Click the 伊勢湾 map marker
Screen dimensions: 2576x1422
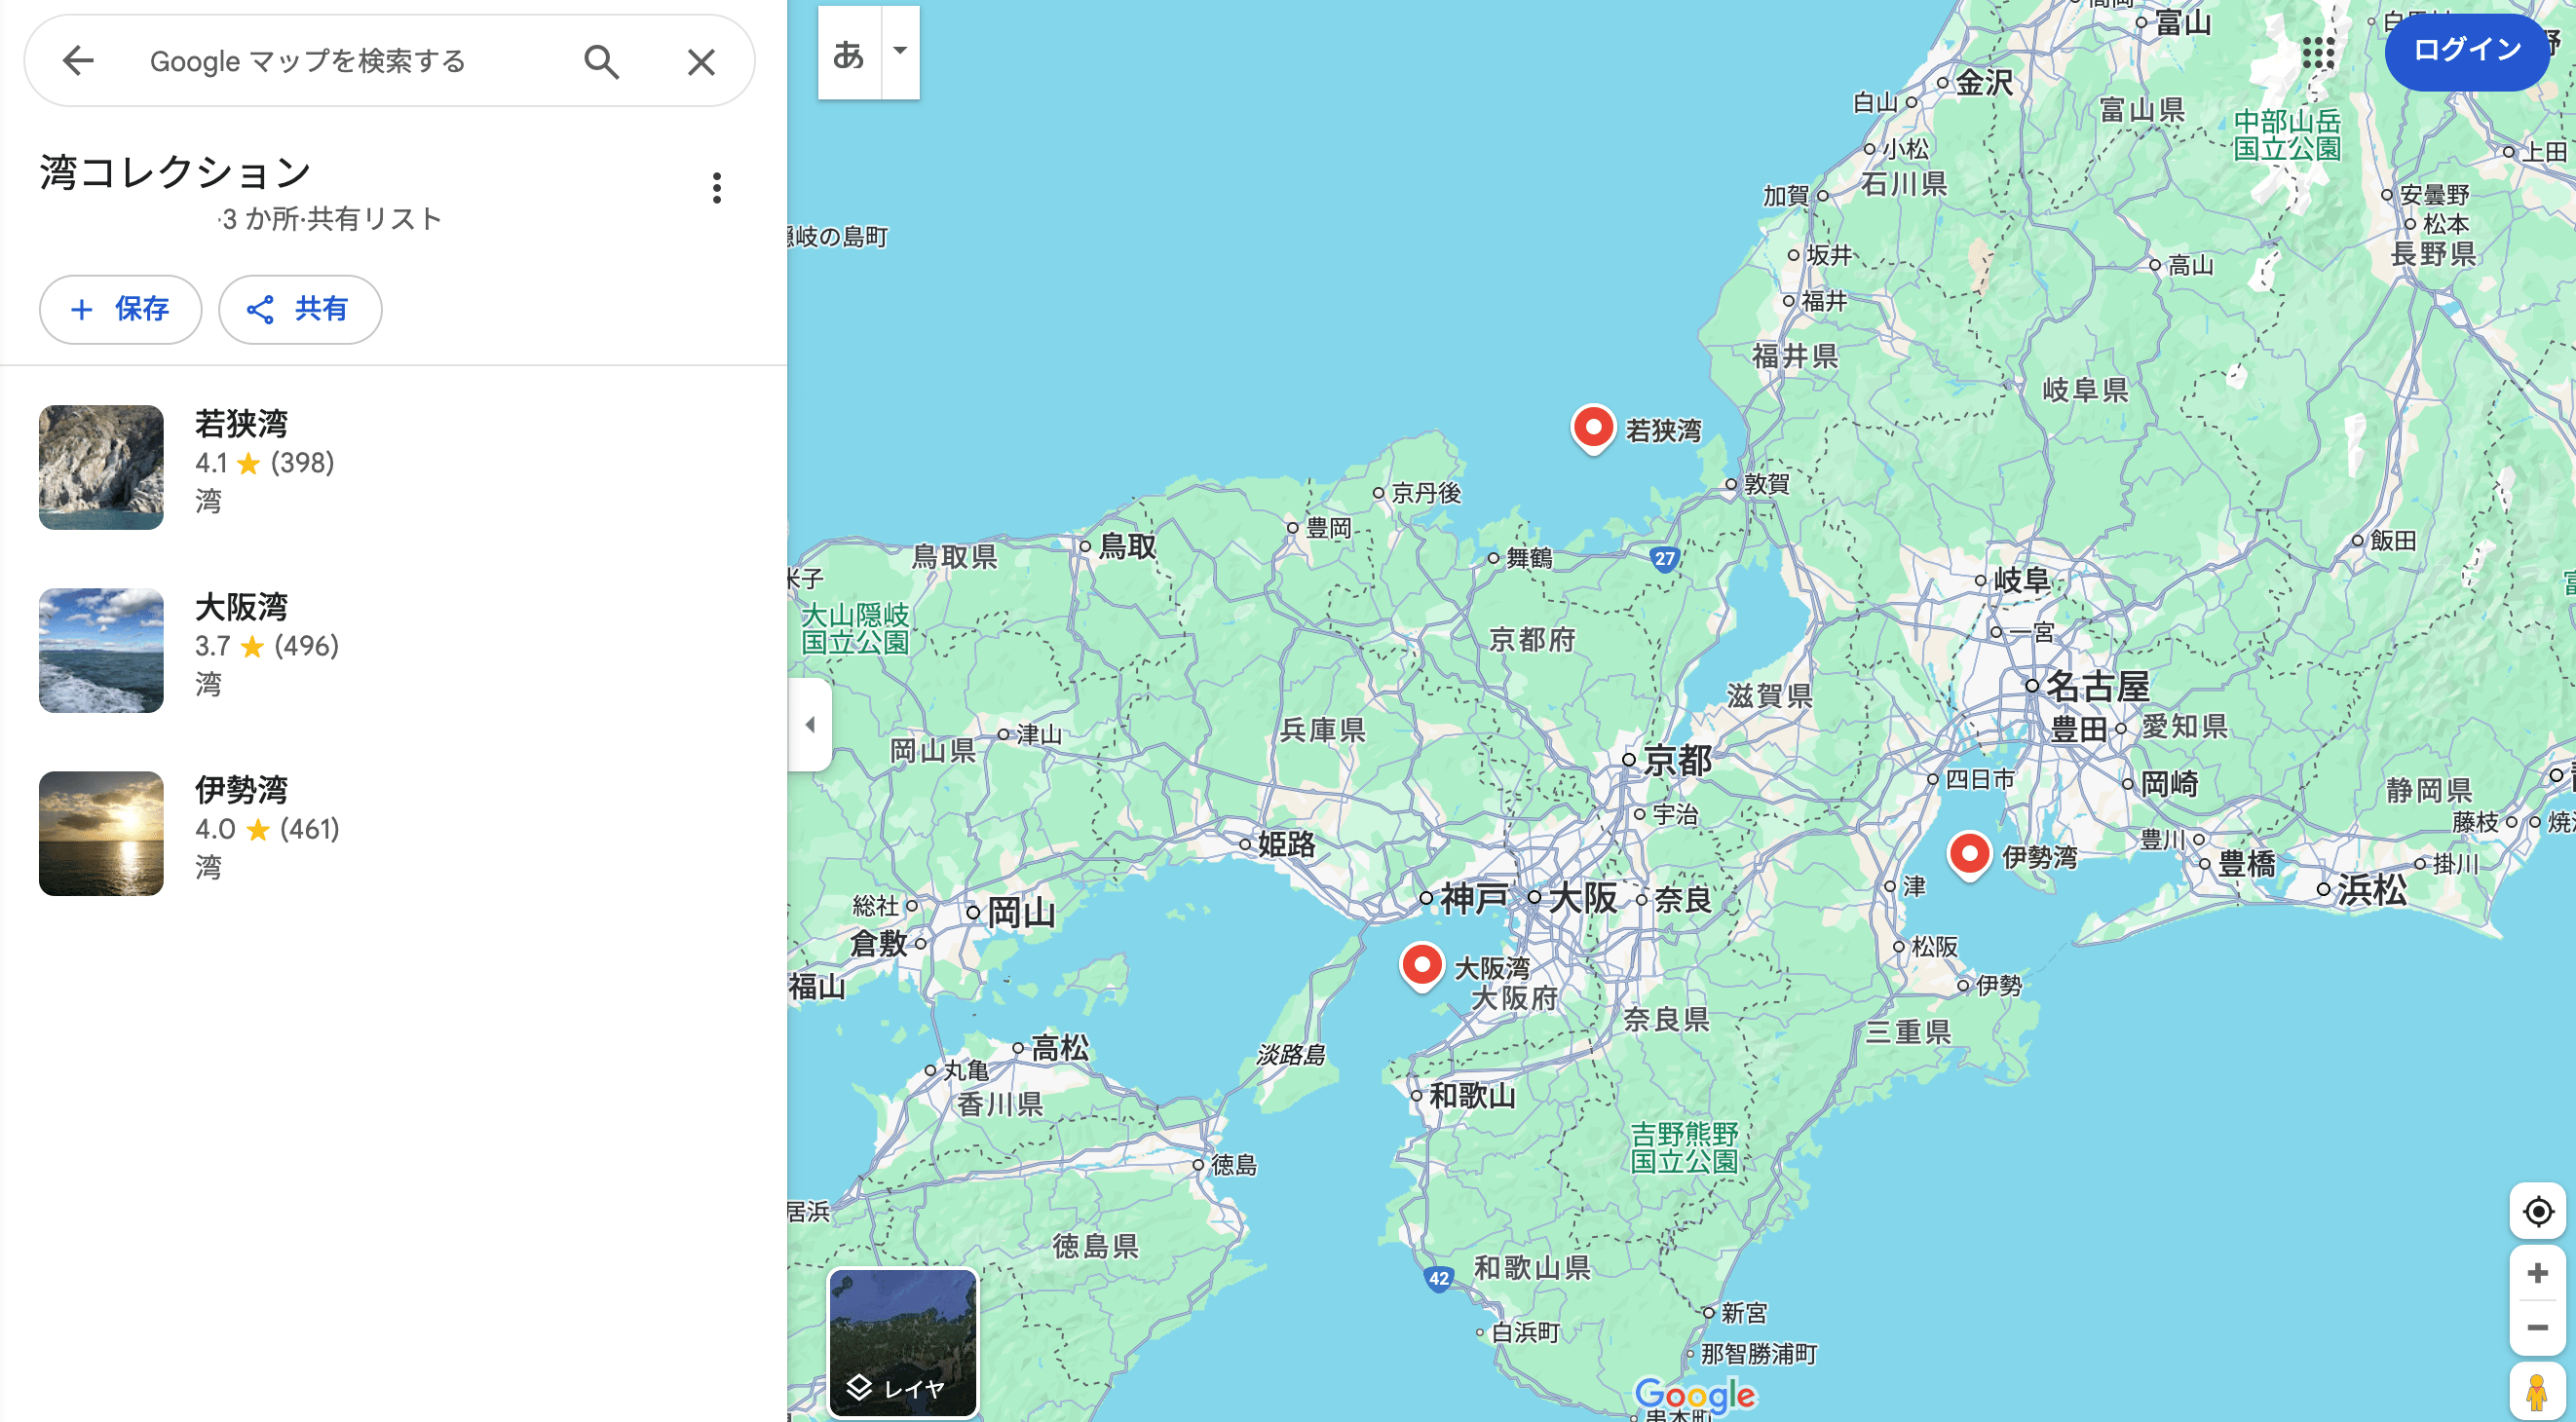[x=1969, y=855]
